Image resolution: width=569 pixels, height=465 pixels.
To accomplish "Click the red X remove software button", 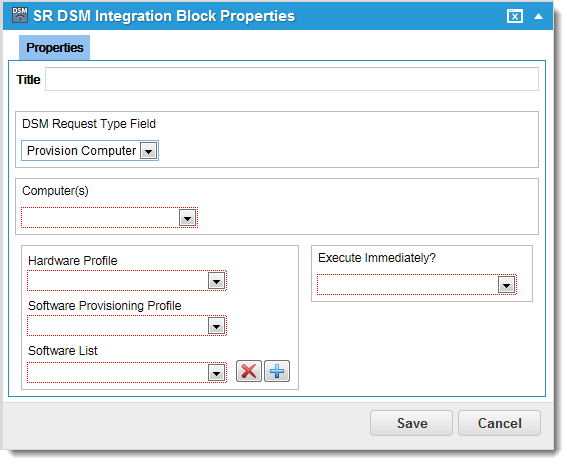I will coord(249,371).
